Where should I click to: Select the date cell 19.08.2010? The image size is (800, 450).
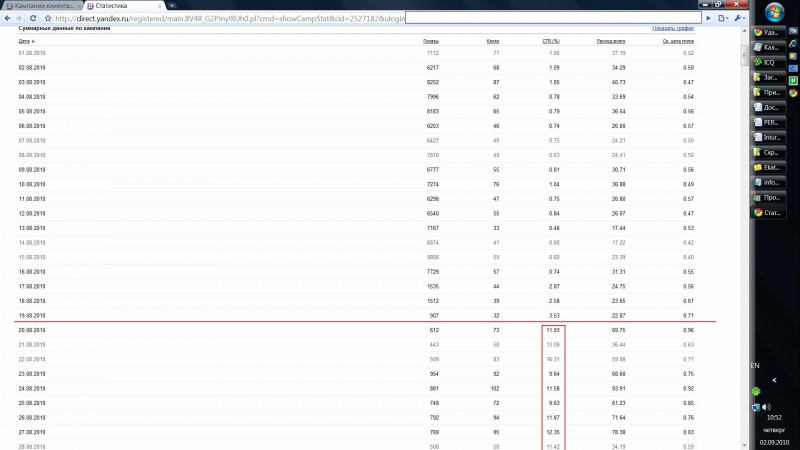tap(32, 316)
